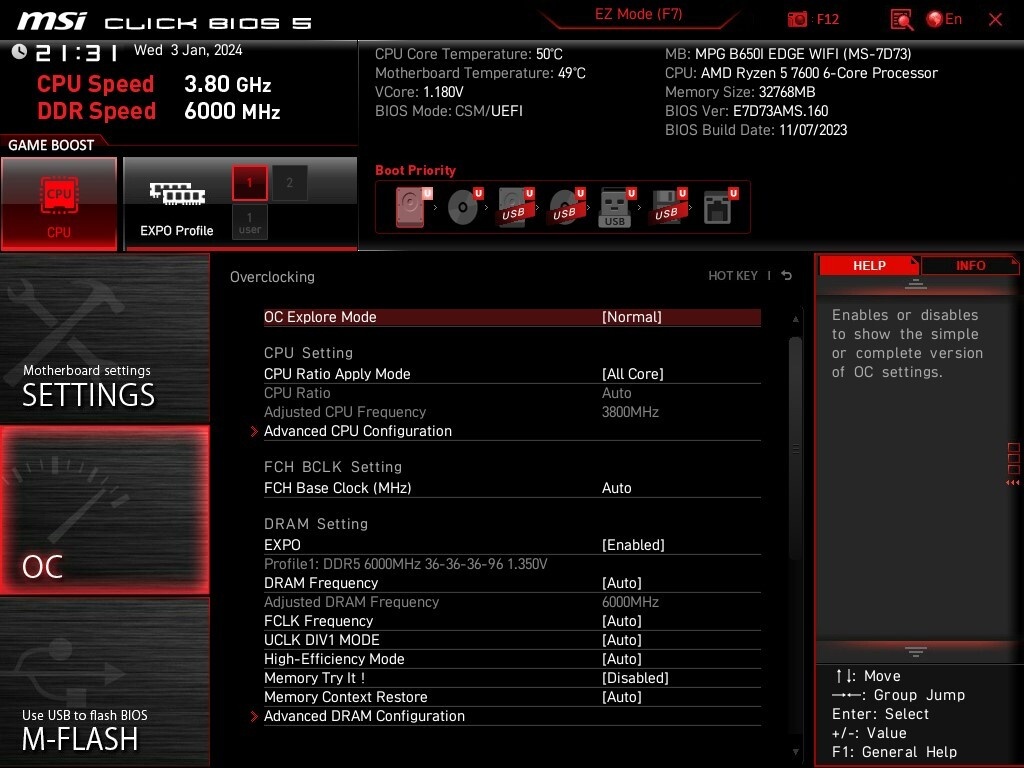Click the network boot device icon

pyautogui.click(x=719, y=207)
